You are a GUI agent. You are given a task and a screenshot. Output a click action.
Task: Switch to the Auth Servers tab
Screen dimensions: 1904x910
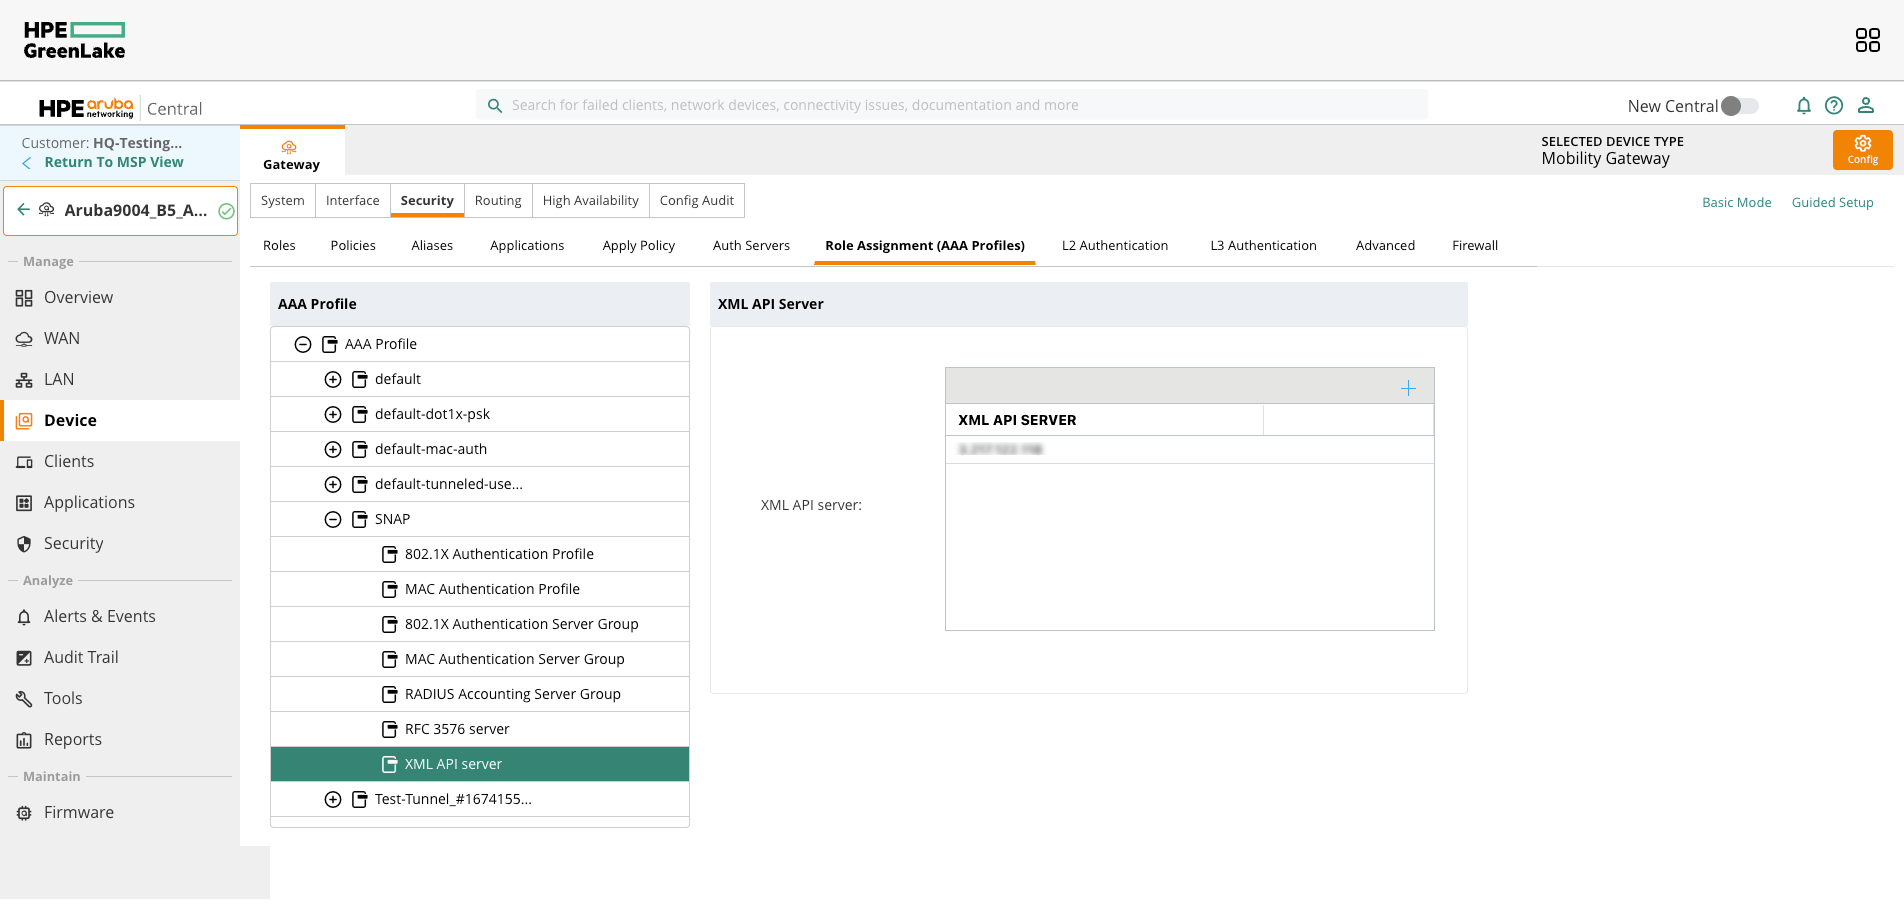click(751, 246)
